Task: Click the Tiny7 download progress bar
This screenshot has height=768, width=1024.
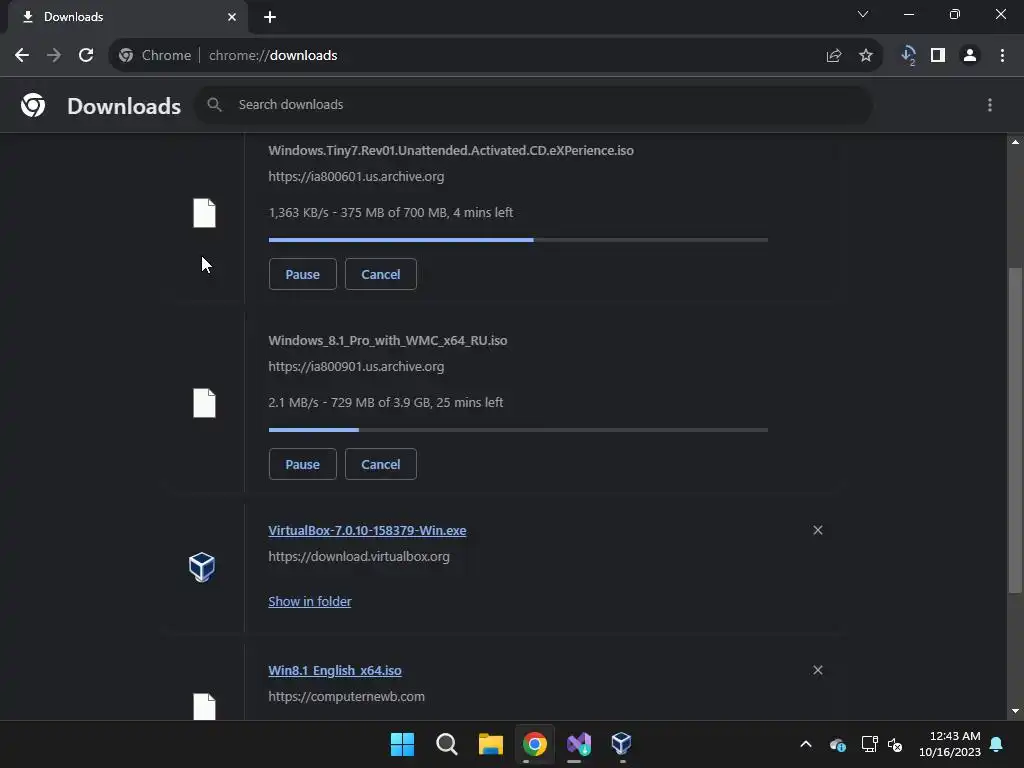Action: pyautogui.click(x=518, y=240)
